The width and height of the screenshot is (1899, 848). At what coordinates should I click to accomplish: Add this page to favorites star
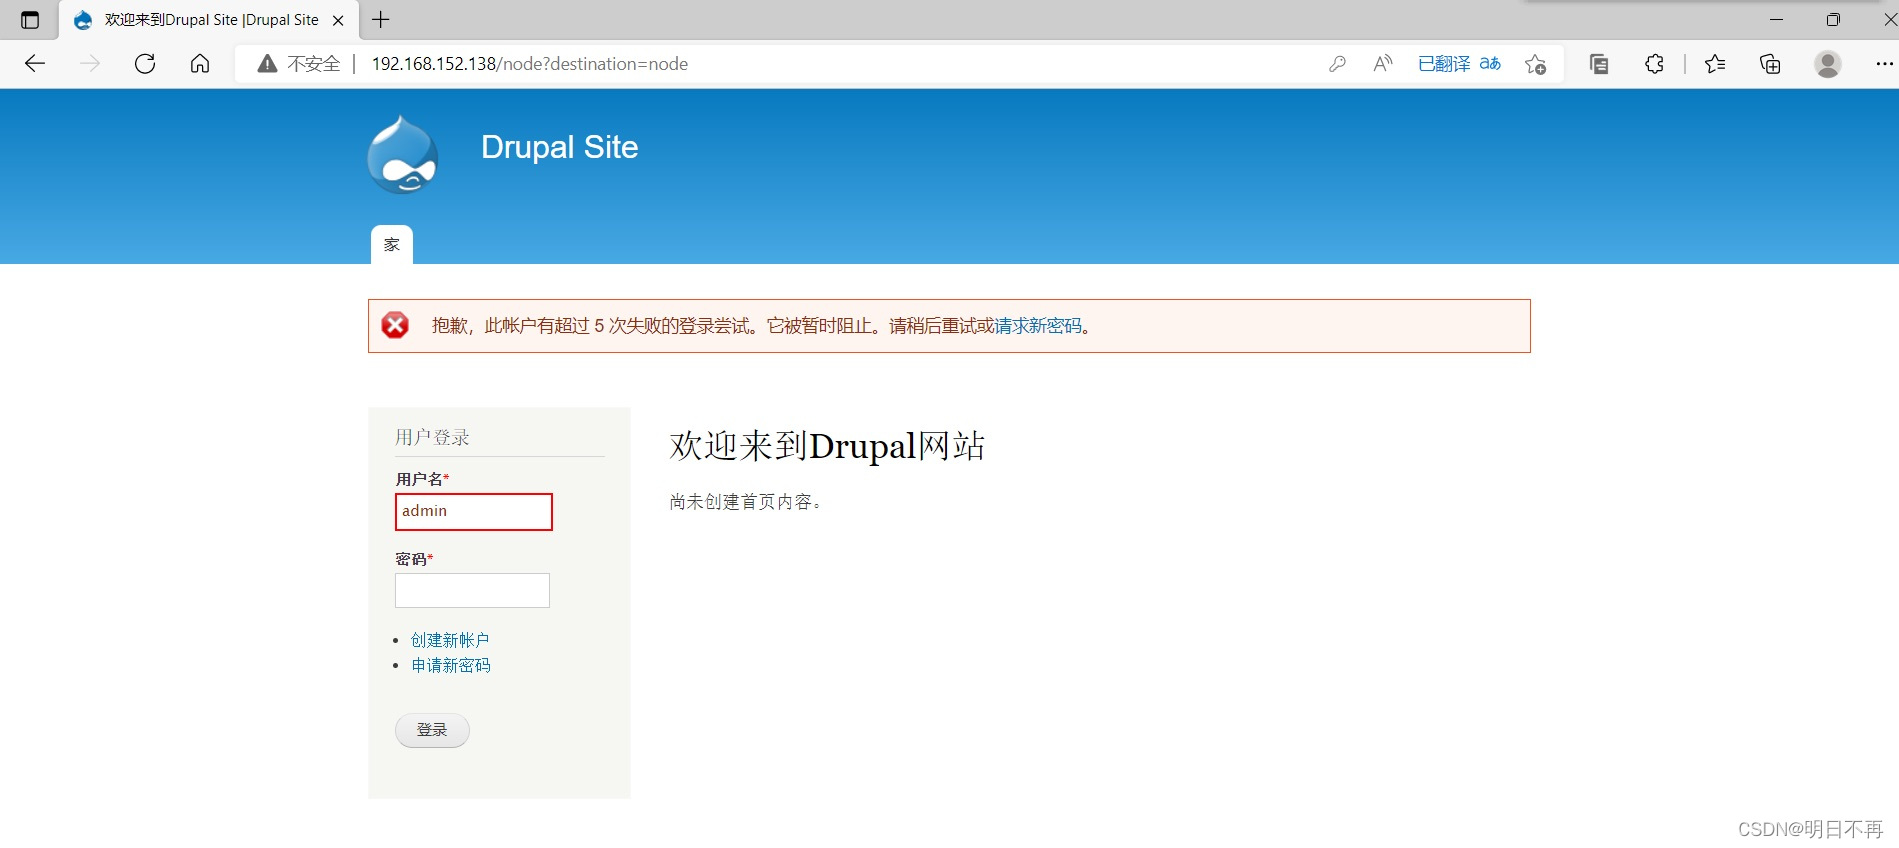pos(1536,65)
